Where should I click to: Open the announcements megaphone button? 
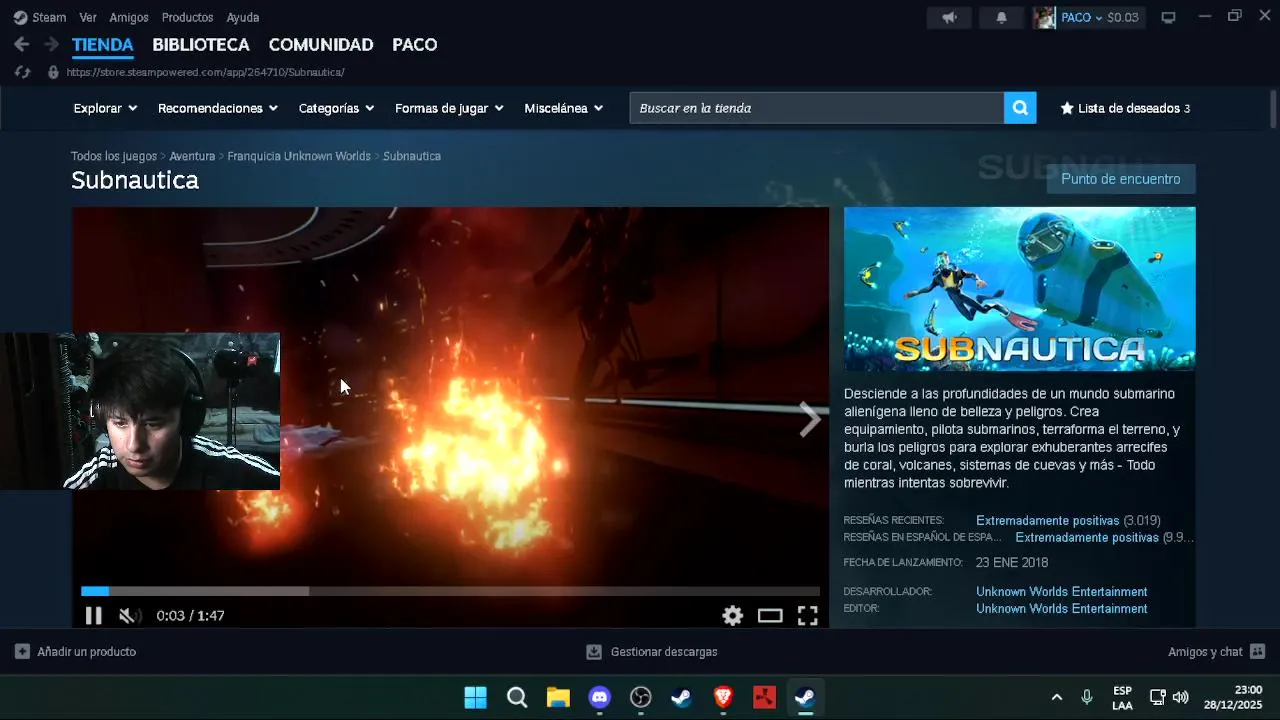point(949,17)
